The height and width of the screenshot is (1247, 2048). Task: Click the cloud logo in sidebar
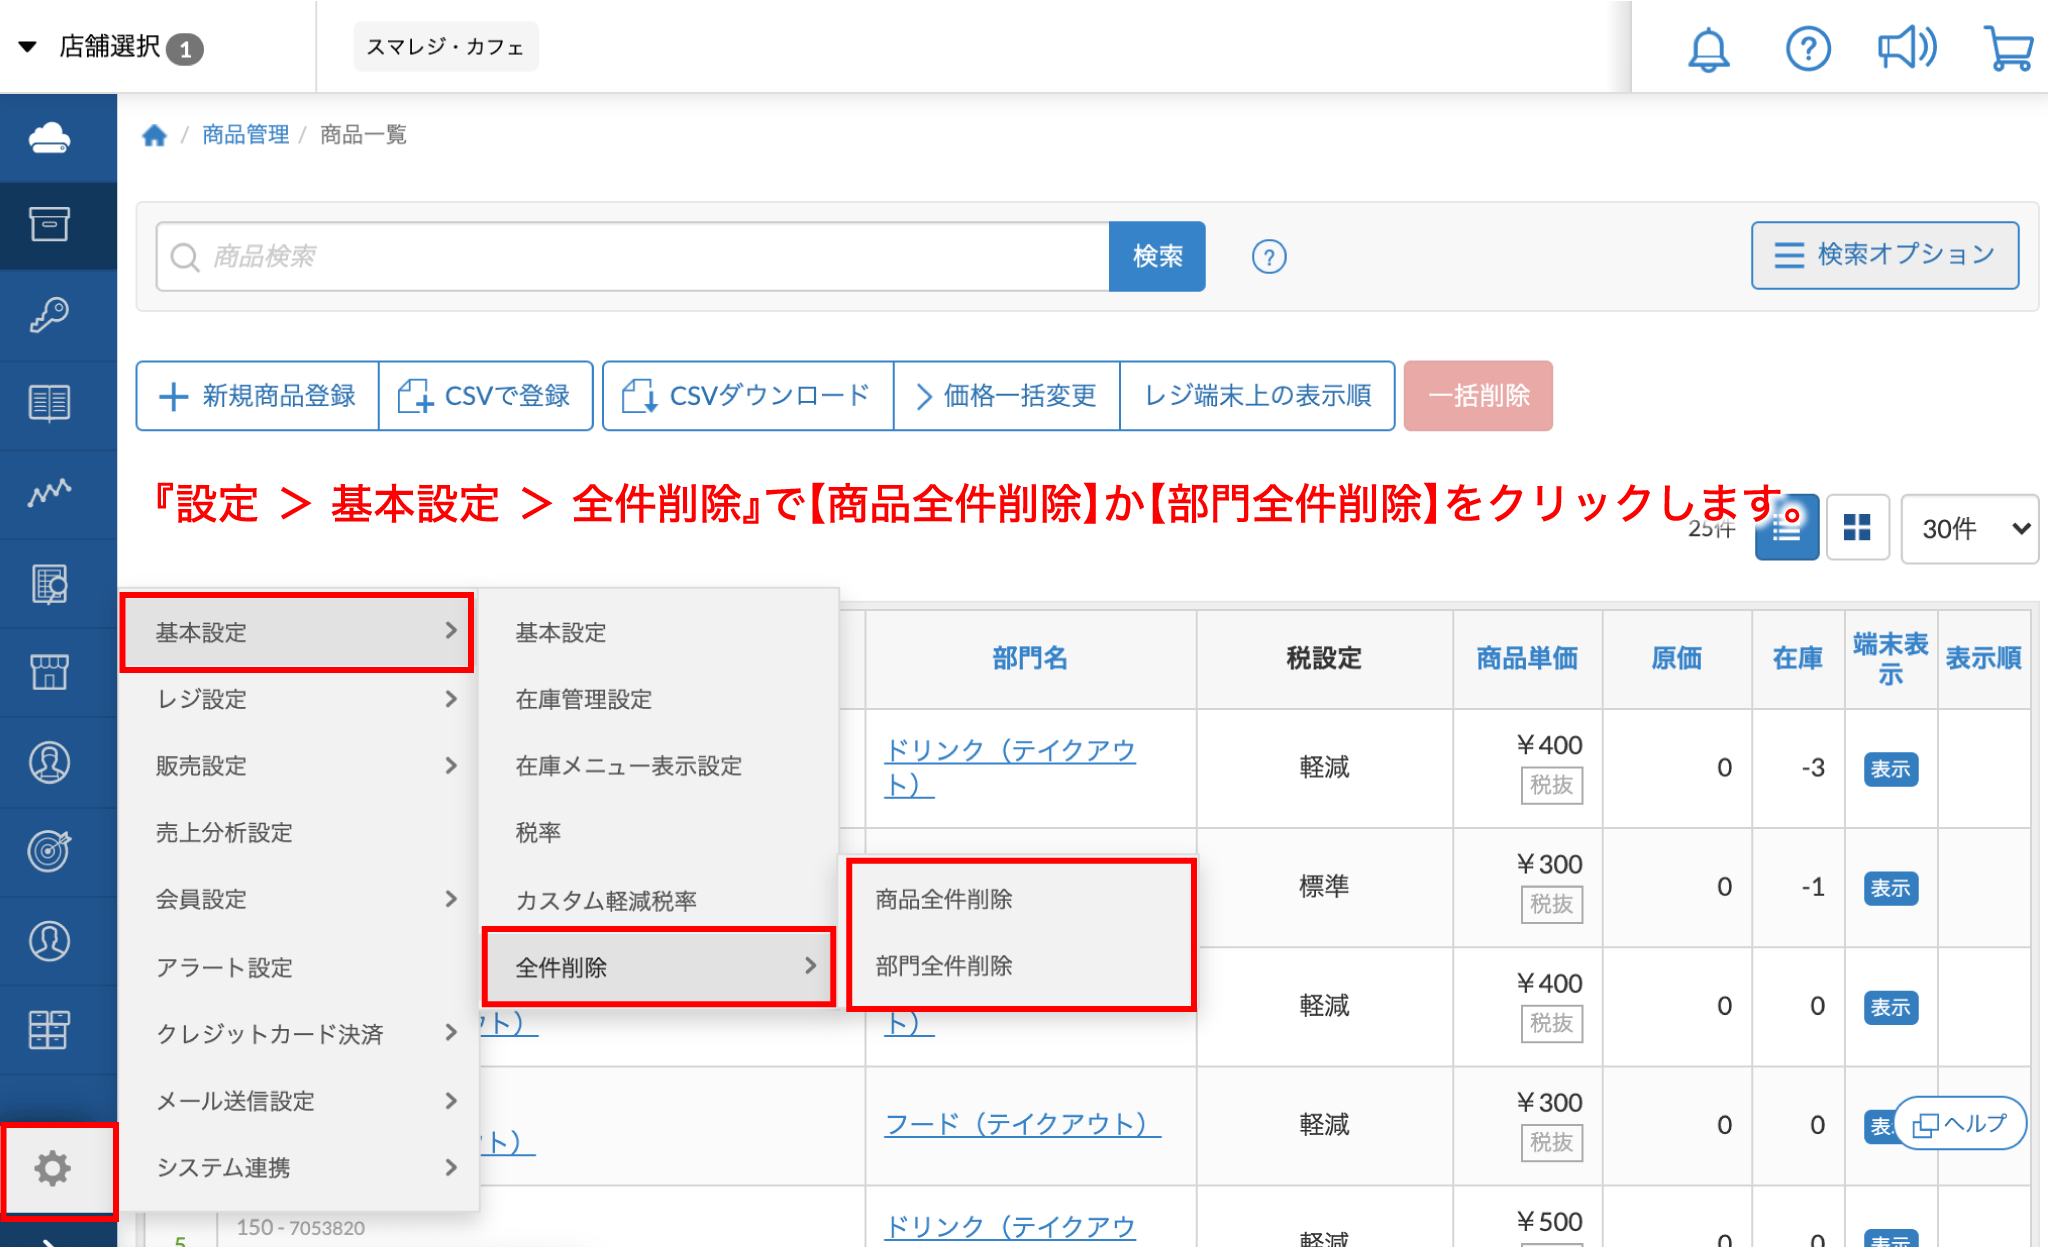49,138
